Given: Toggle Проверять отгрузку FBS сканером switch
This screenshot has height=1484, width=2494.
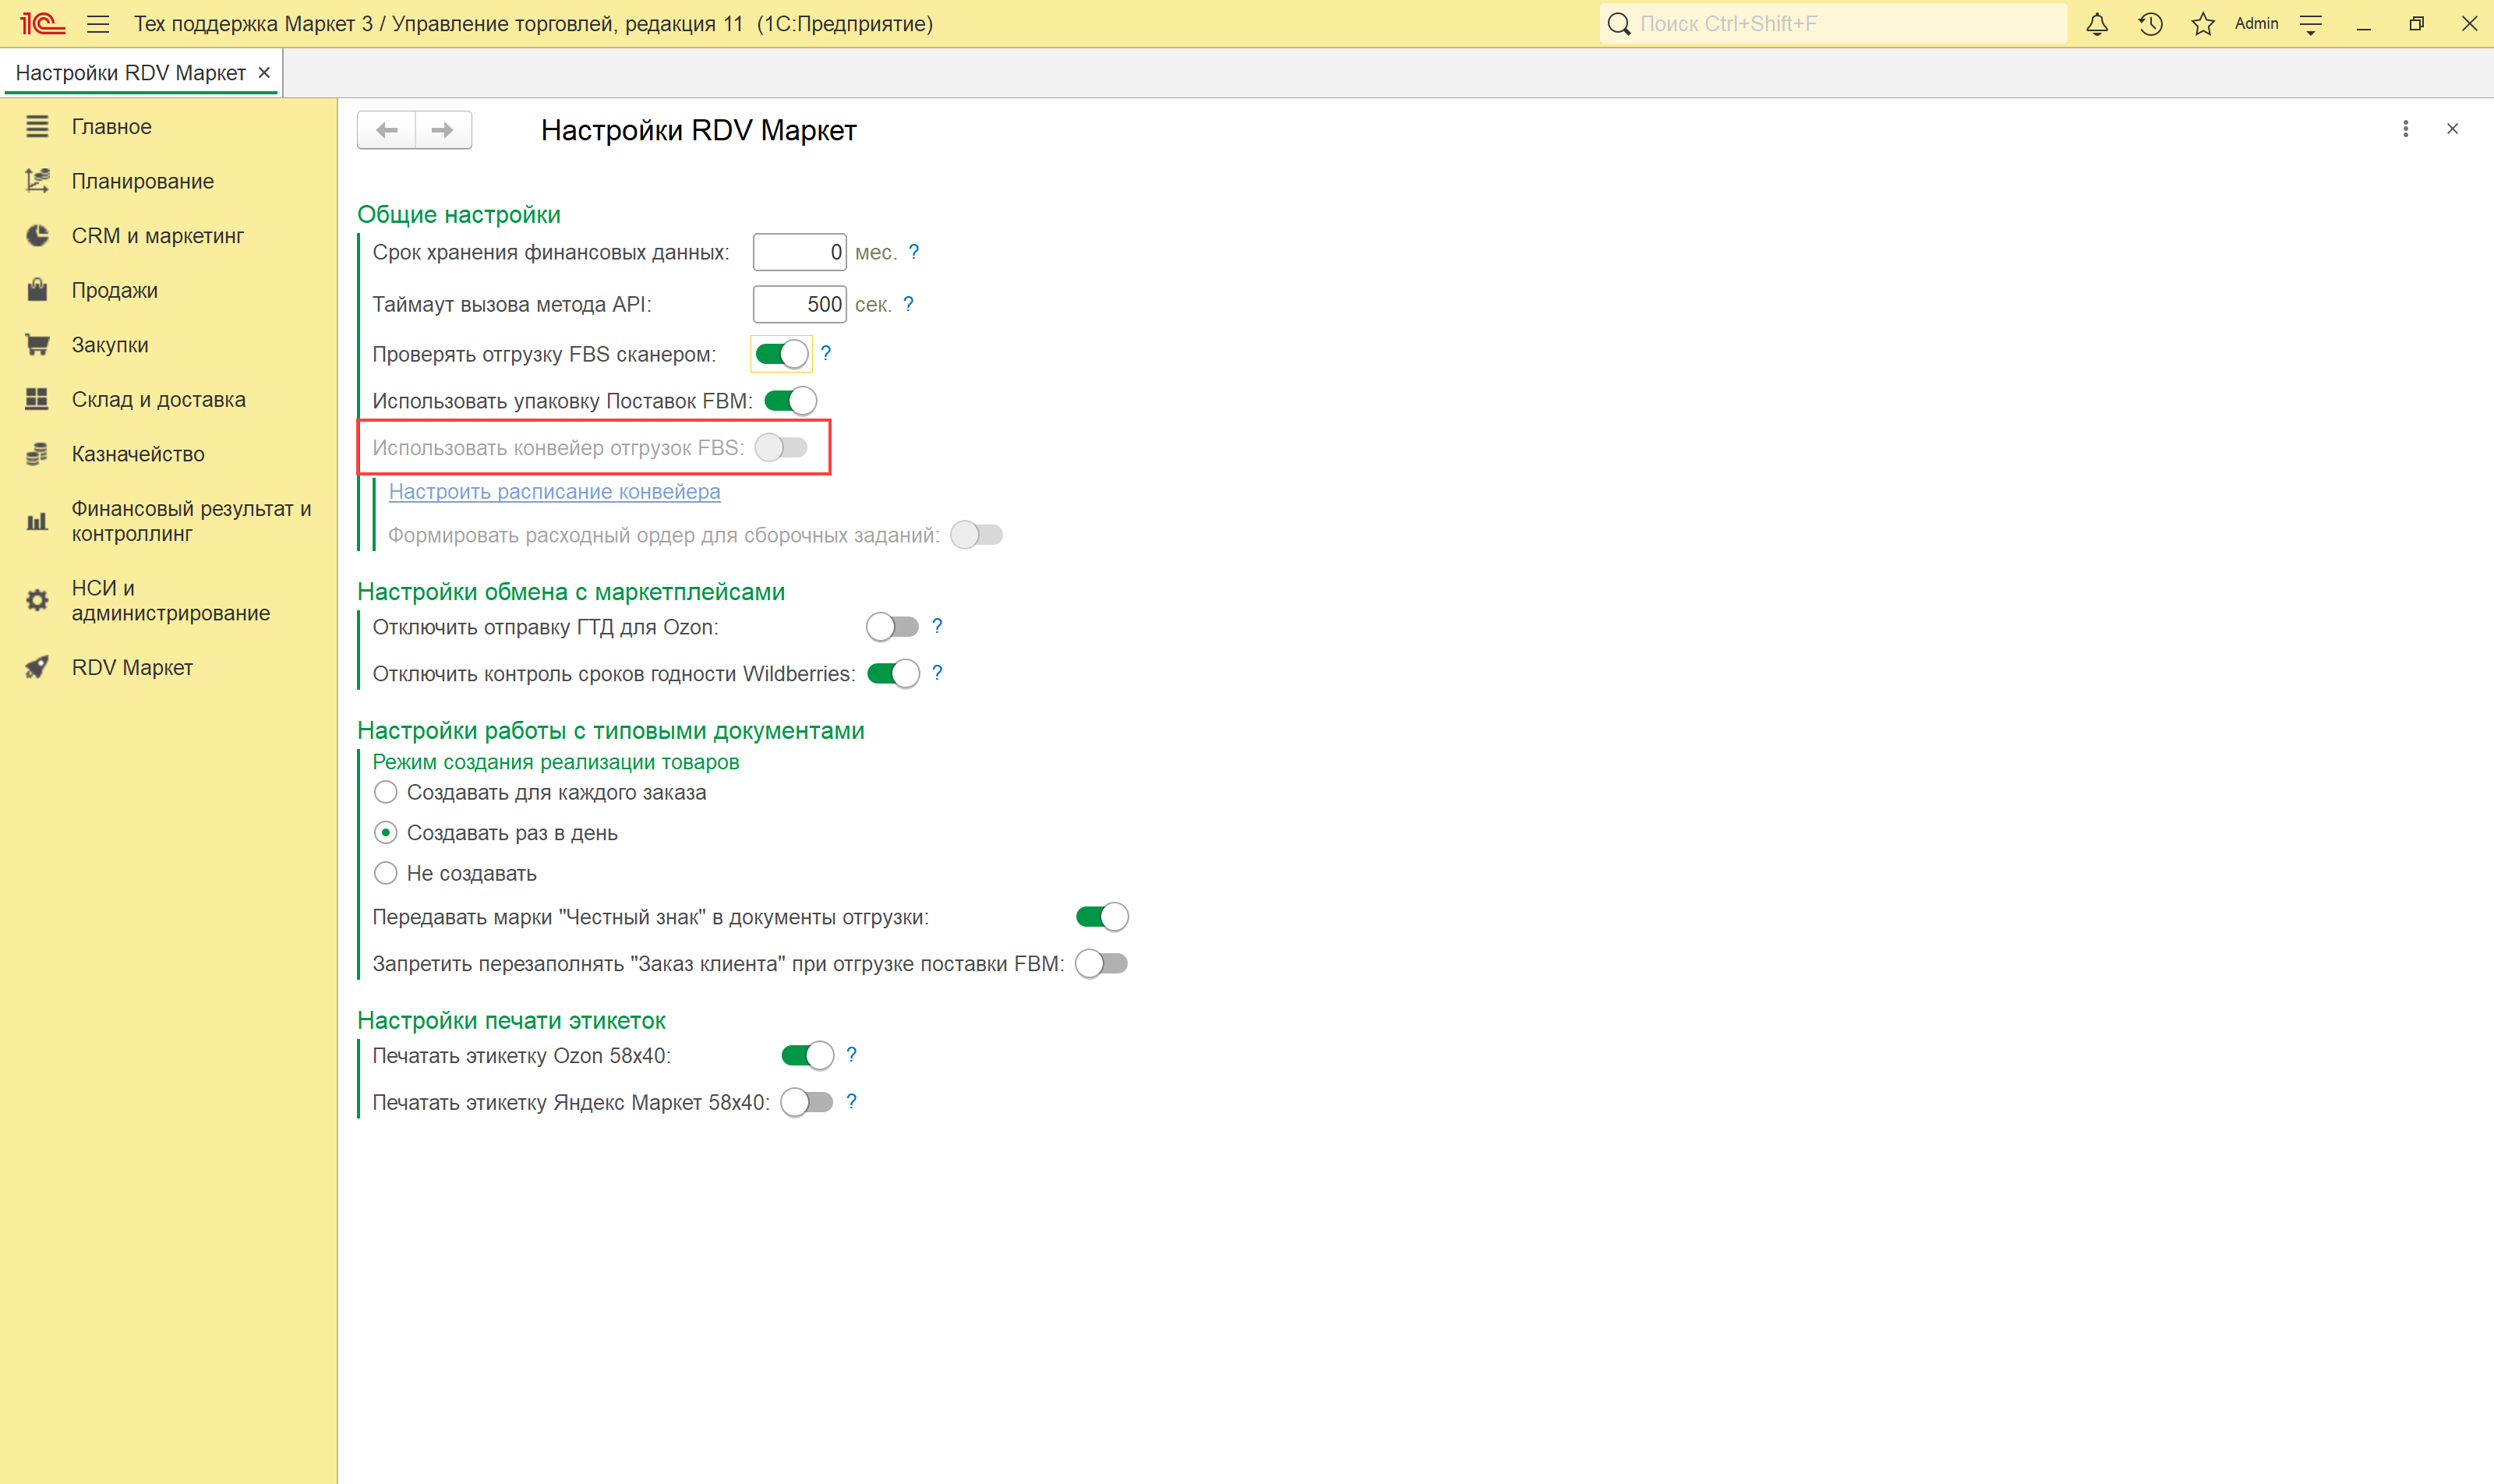Looking at the screenshot, I should pos(781,354).
